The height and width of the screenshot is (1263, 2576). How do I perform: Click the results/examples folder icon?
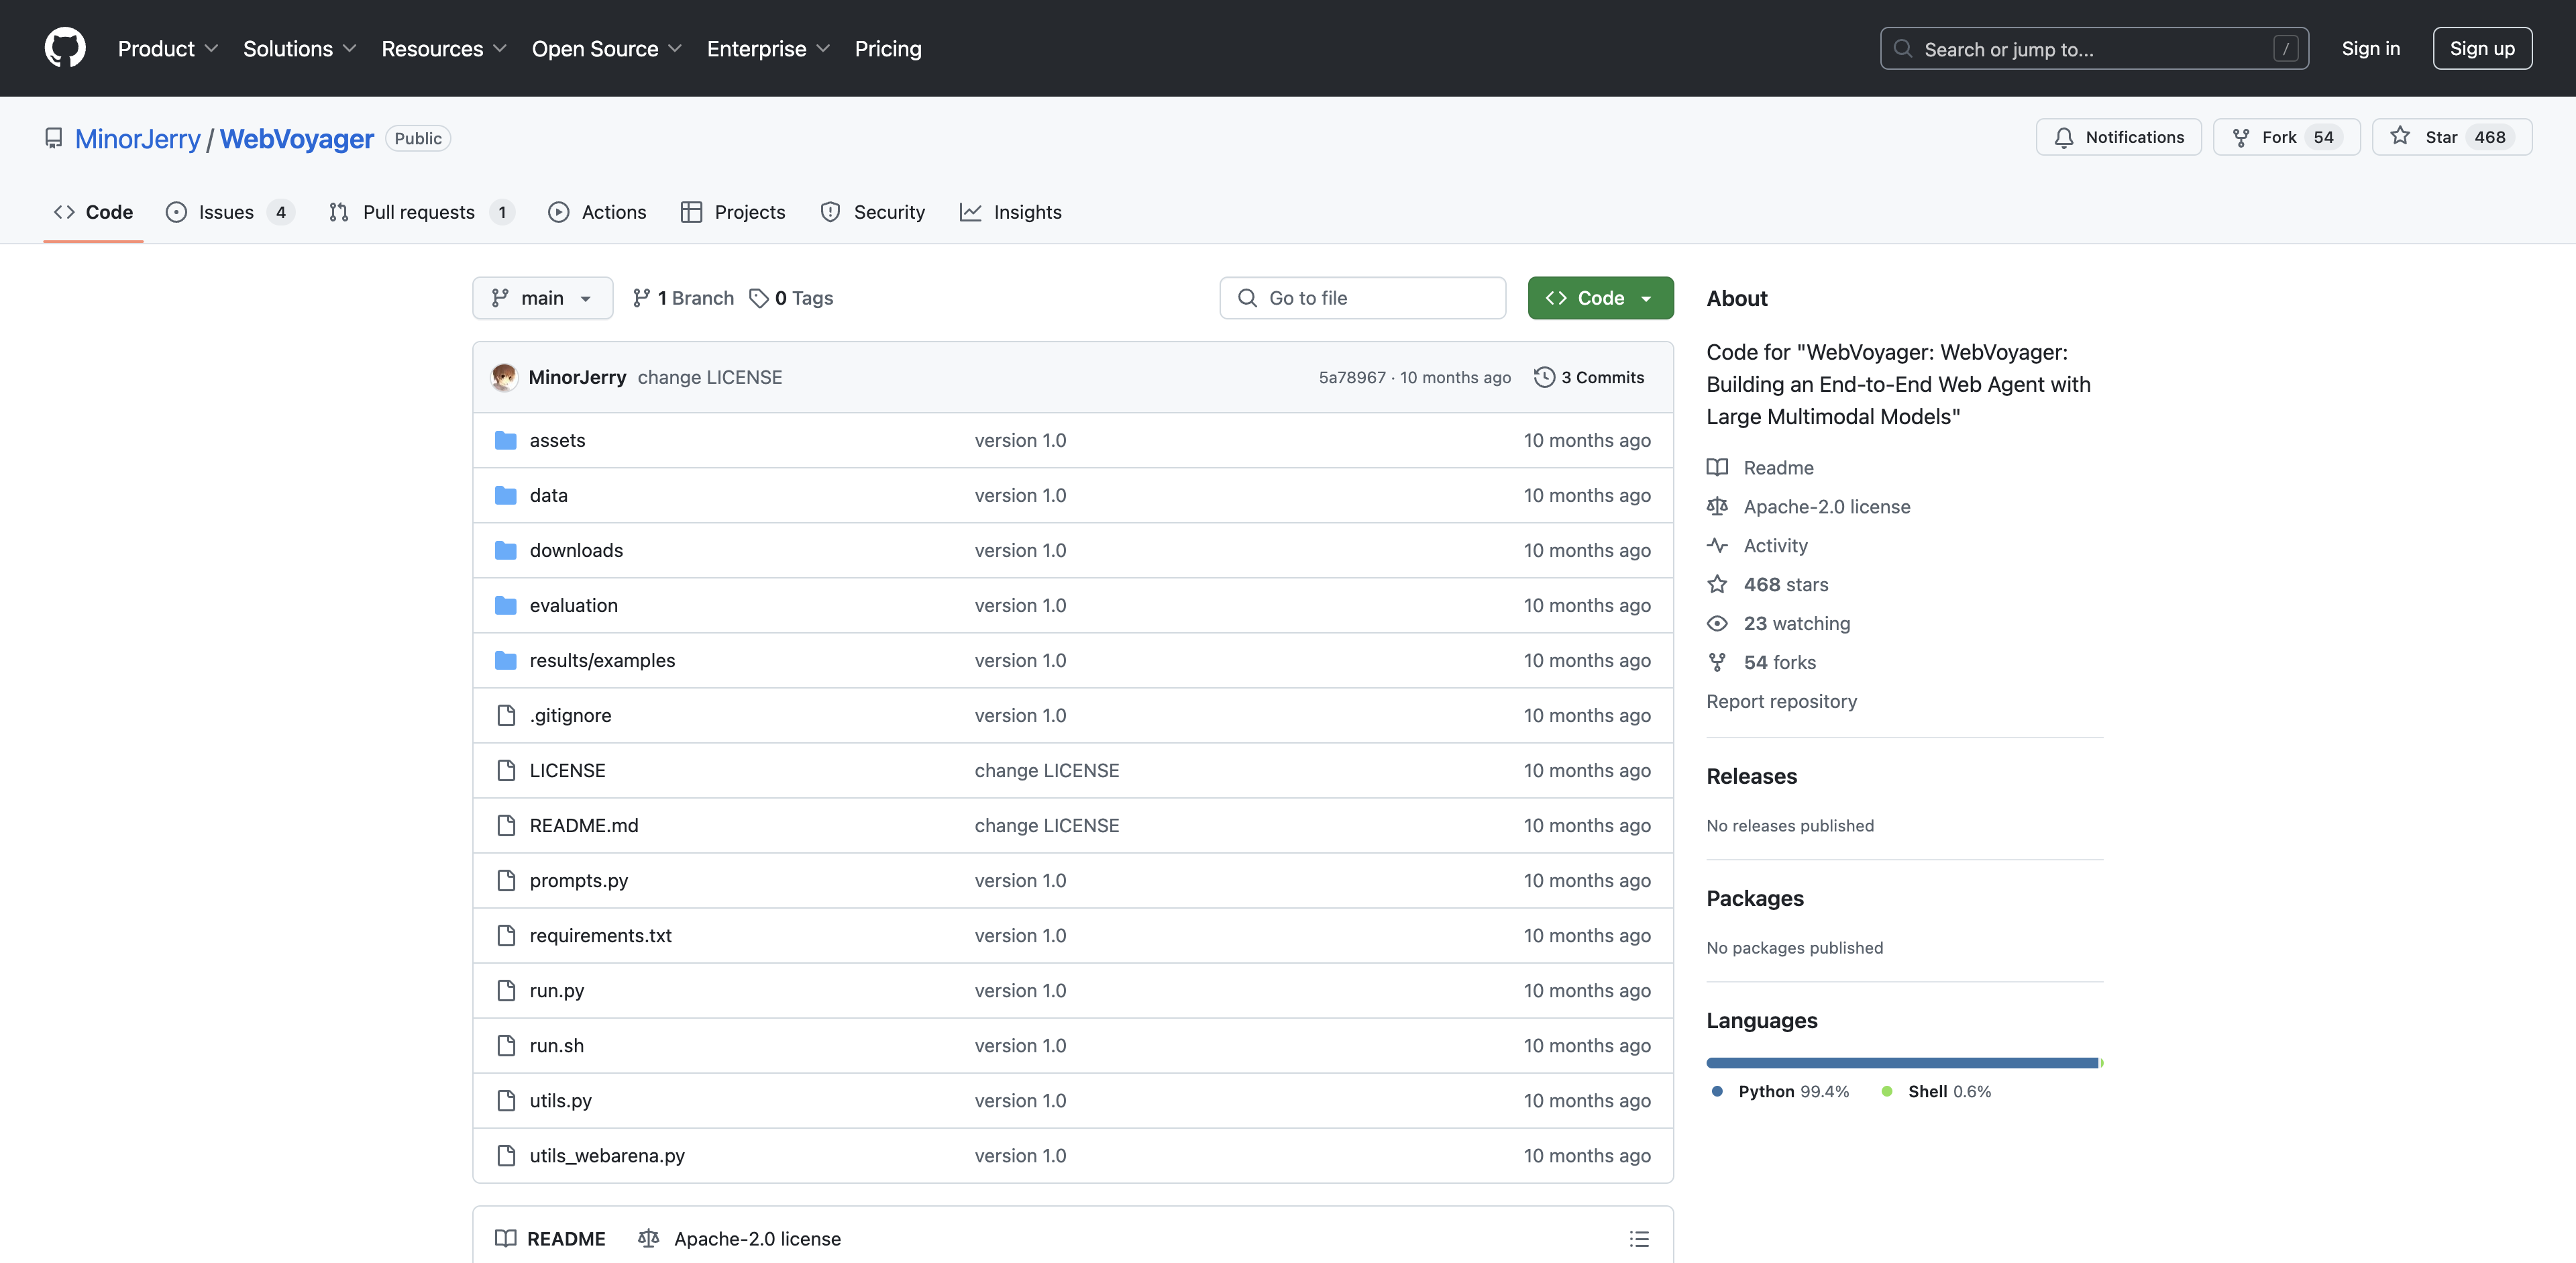[x=506, y=660]
